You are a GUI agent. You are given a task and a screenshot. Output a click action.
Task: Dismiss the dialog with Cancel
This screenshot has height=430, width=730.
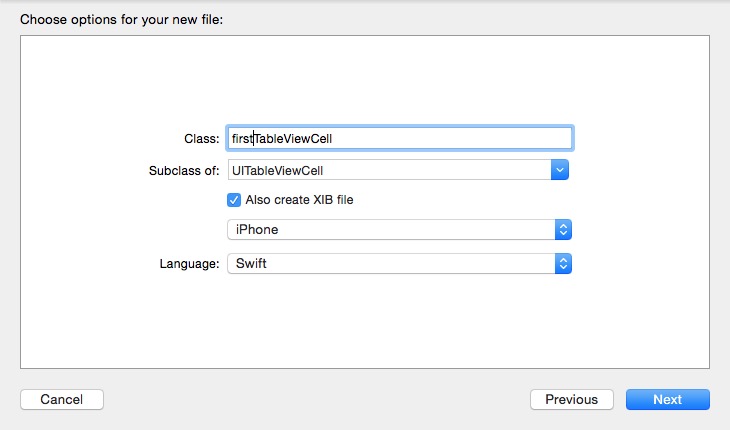(62, 399)
